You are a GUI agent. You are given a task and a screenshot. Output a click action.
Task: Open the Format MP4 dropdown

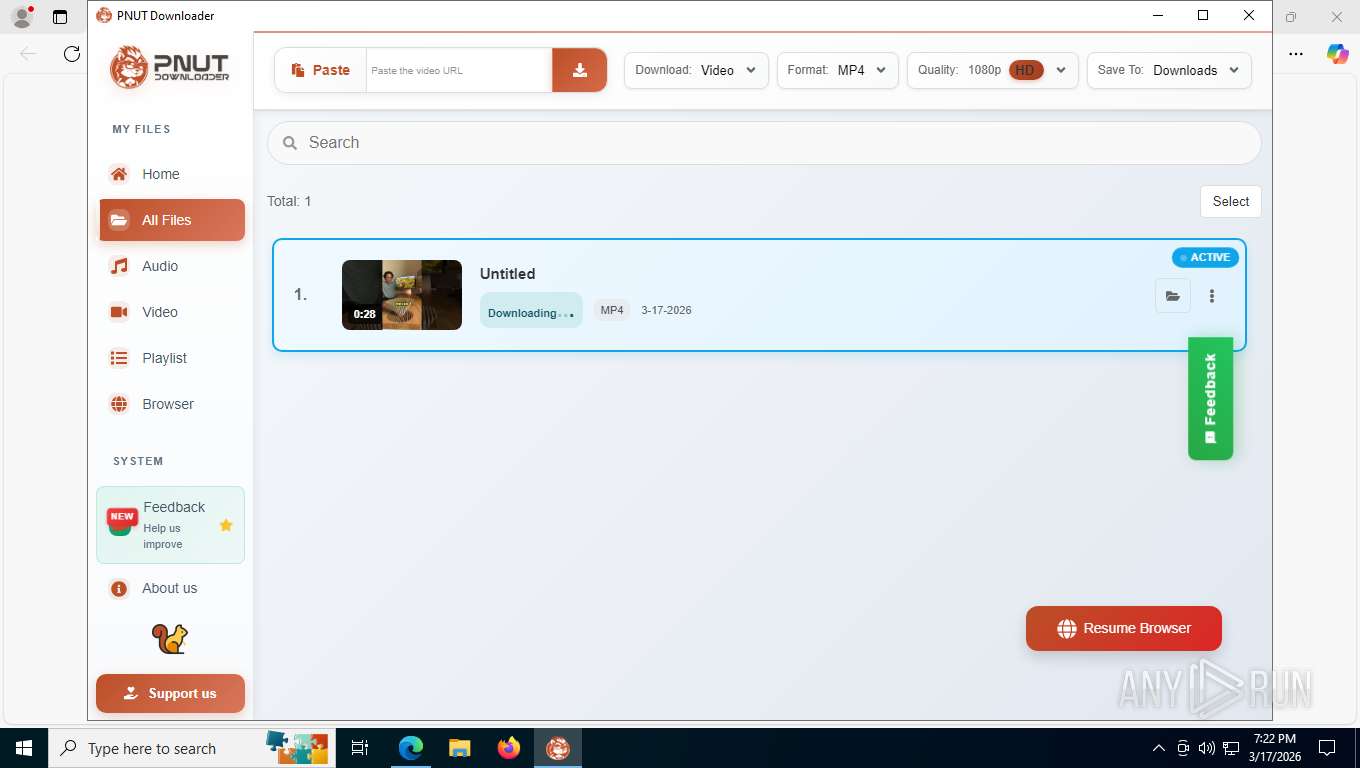point(837,70)
